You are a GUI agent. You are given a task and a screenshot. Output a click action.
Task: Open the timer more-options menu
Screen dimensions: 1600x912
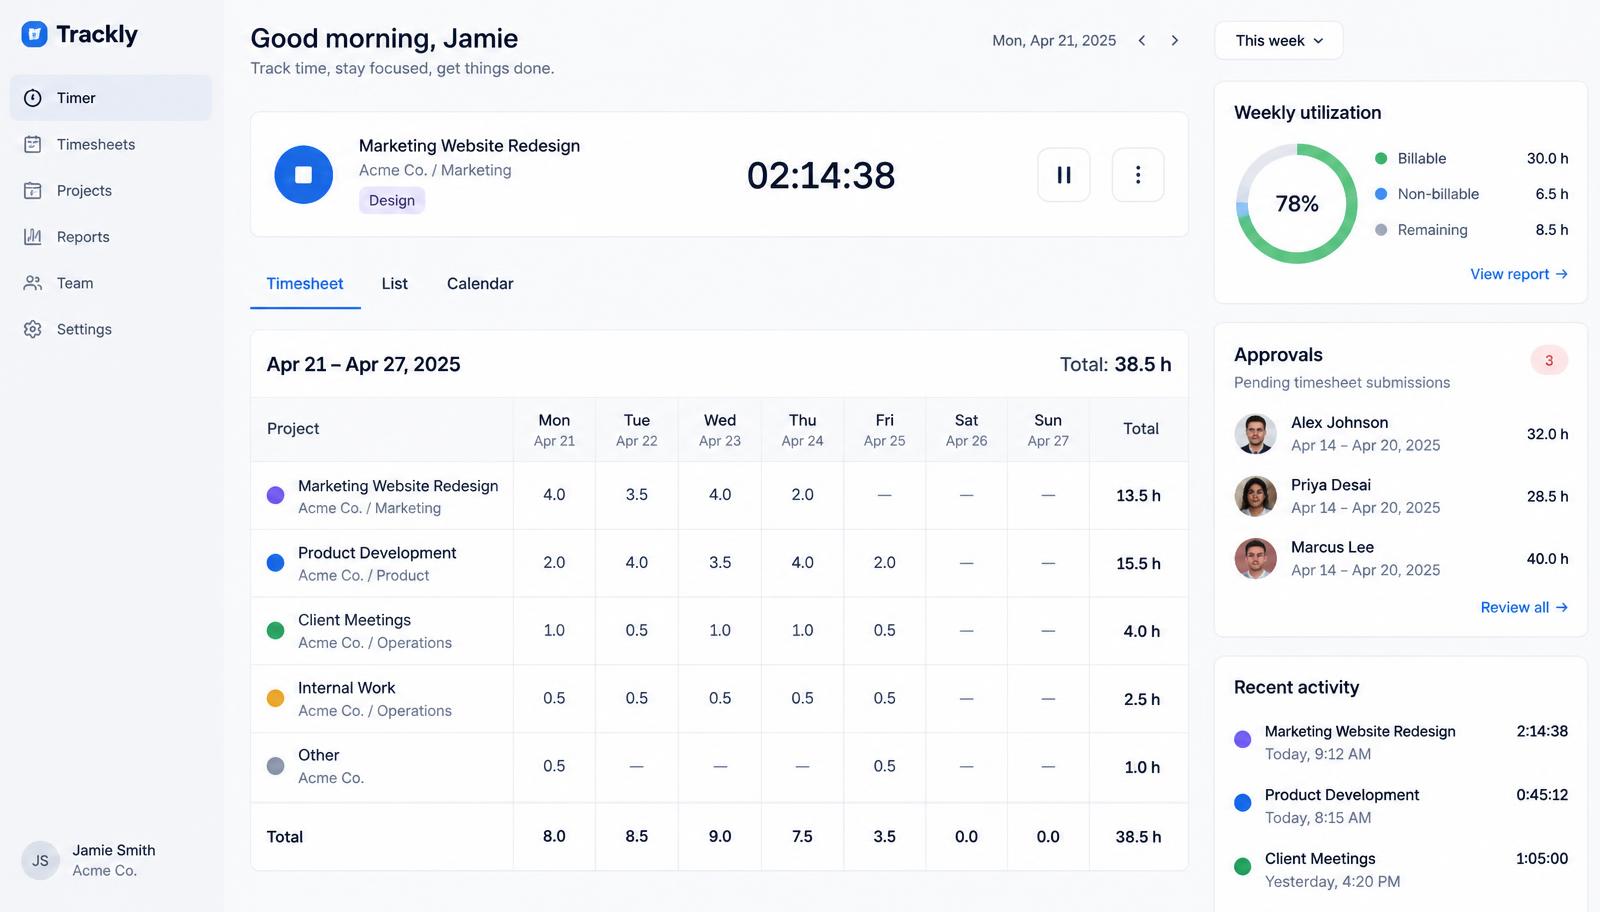[x=1138, y=175]
